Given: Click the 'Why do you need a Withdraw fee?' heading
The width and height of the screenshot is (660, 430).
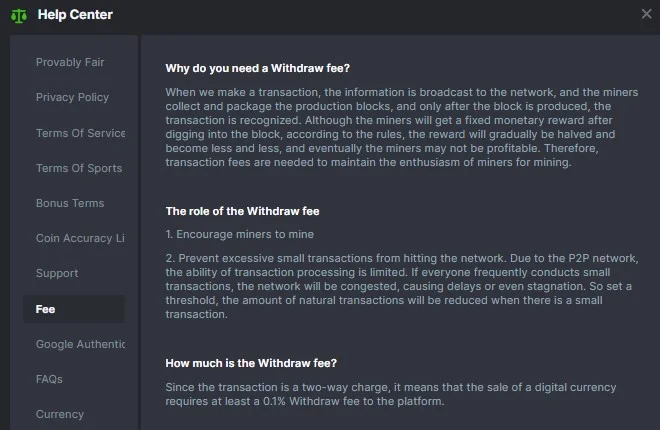Looking at the screenshot, I should [x=257, y=68].
